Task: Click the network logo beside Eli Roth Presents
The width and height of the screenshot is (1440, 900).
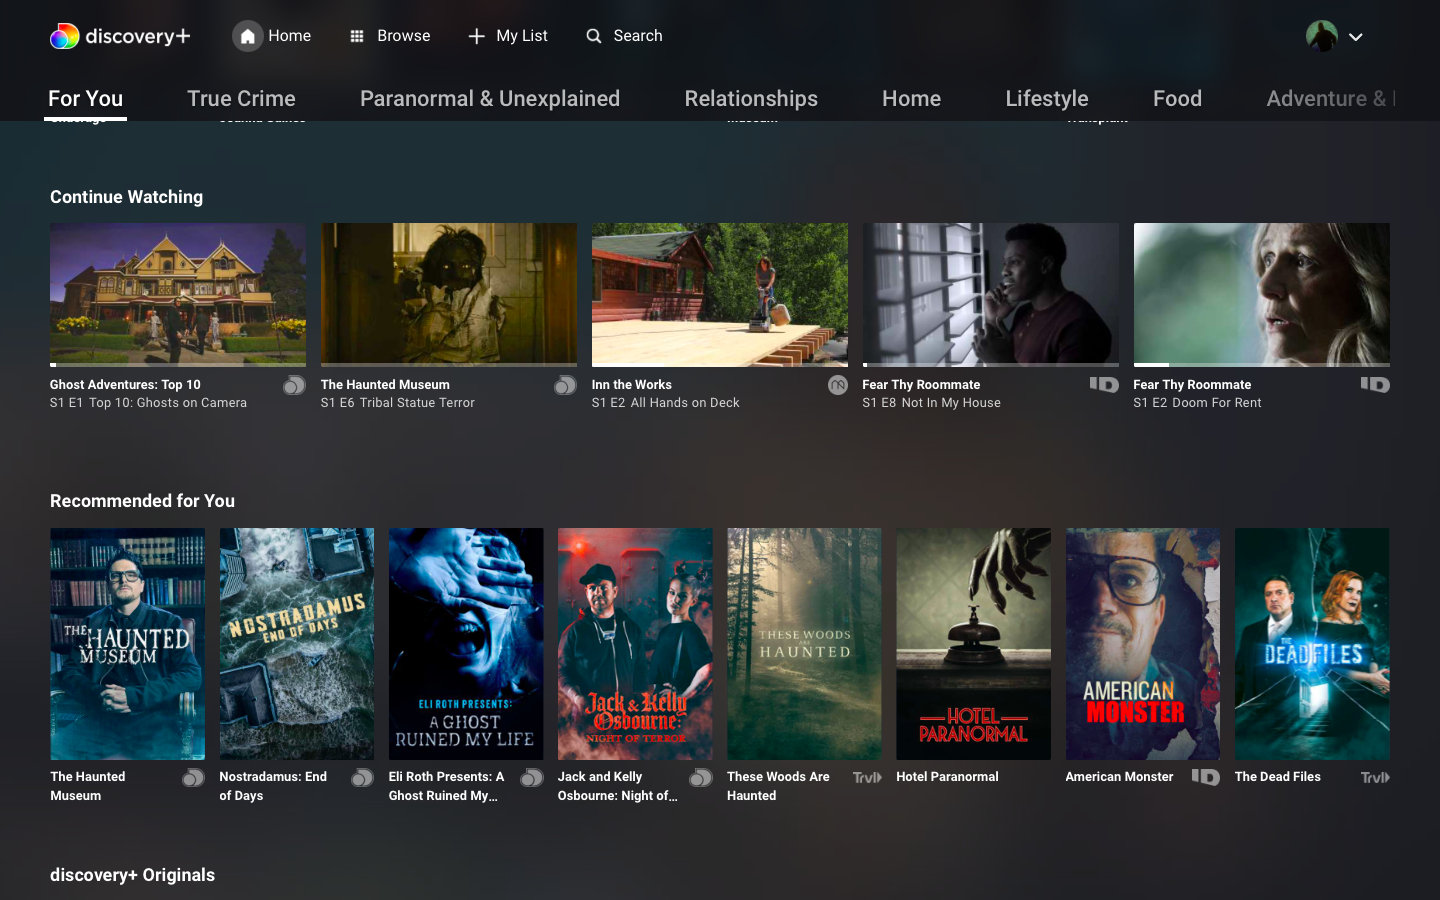Action: 532,777
